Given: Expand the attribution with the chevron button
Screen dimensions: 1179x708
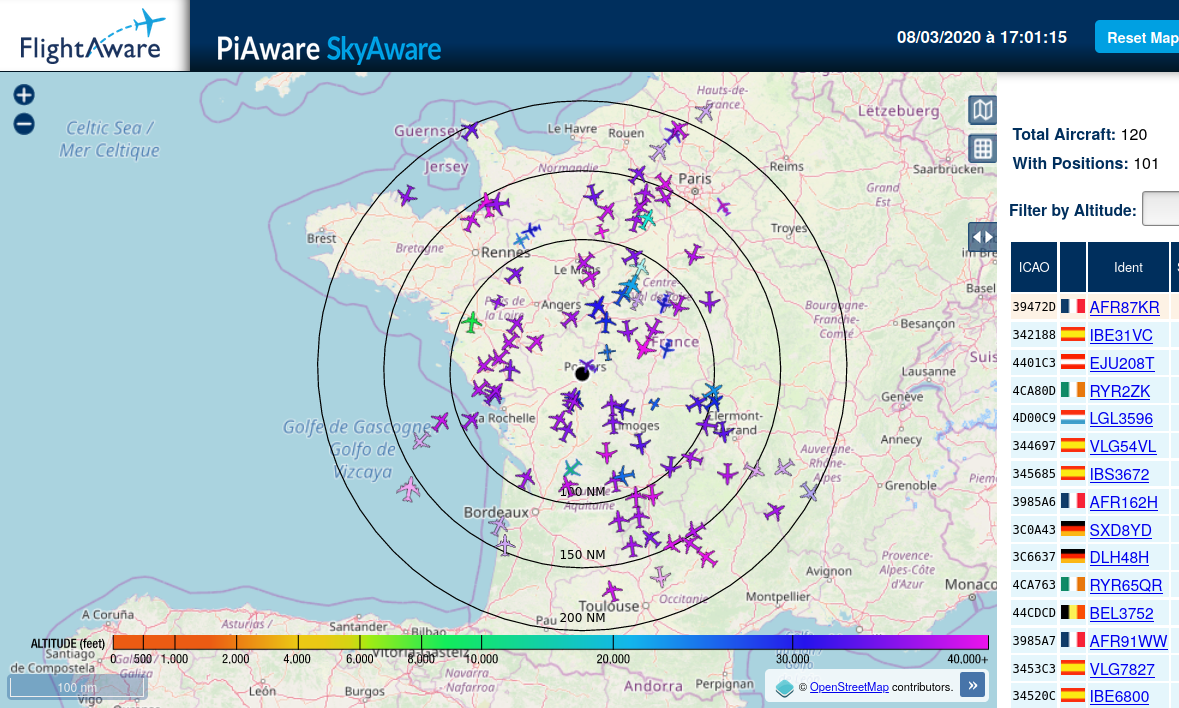Looking at the screenshot, I should tap(972, 685).
